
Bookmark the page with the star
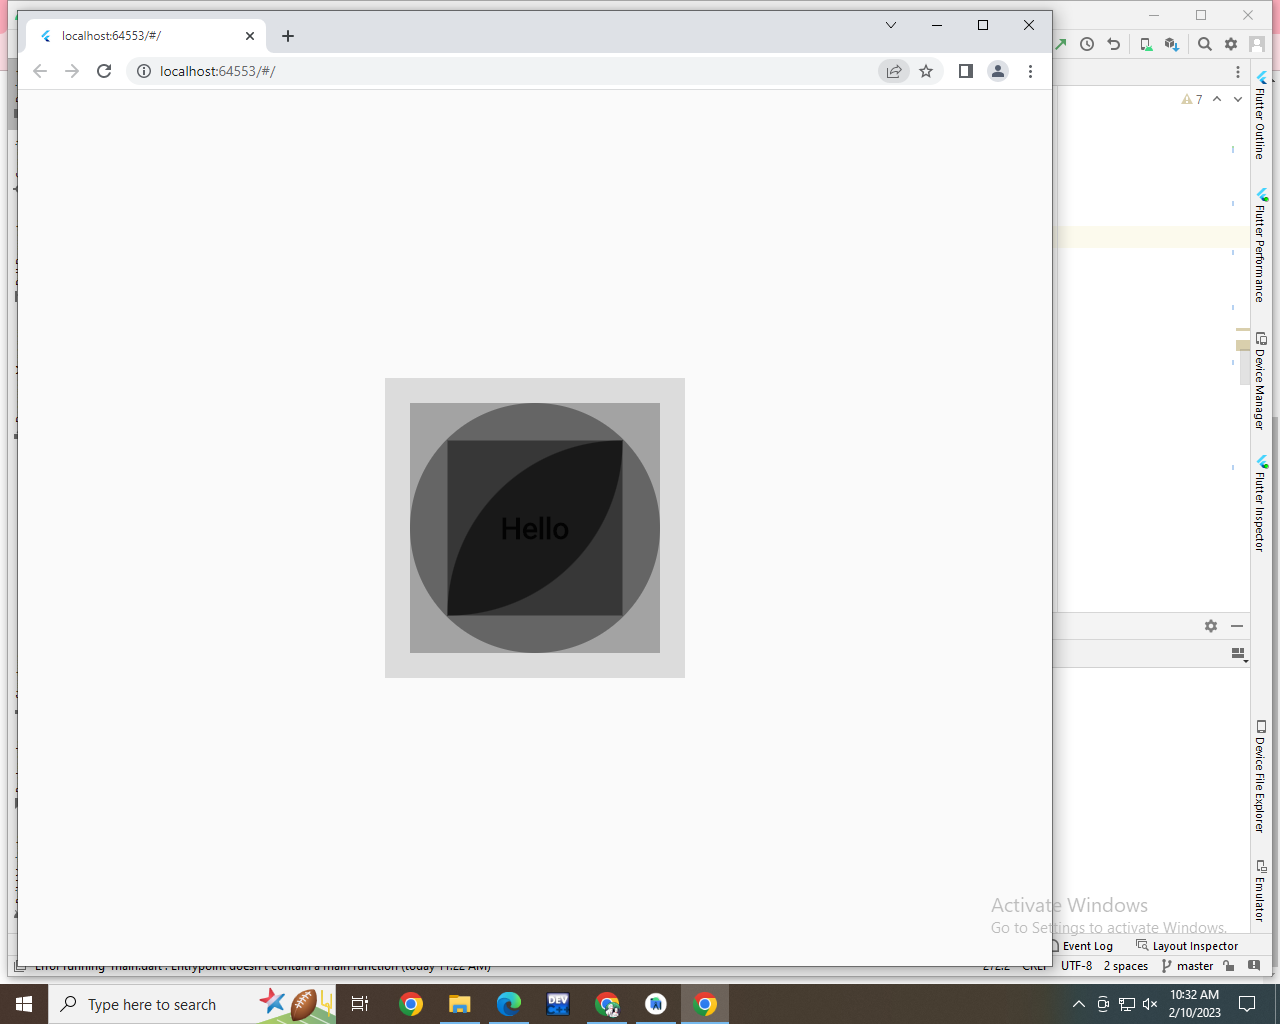(x=926, y=71)
